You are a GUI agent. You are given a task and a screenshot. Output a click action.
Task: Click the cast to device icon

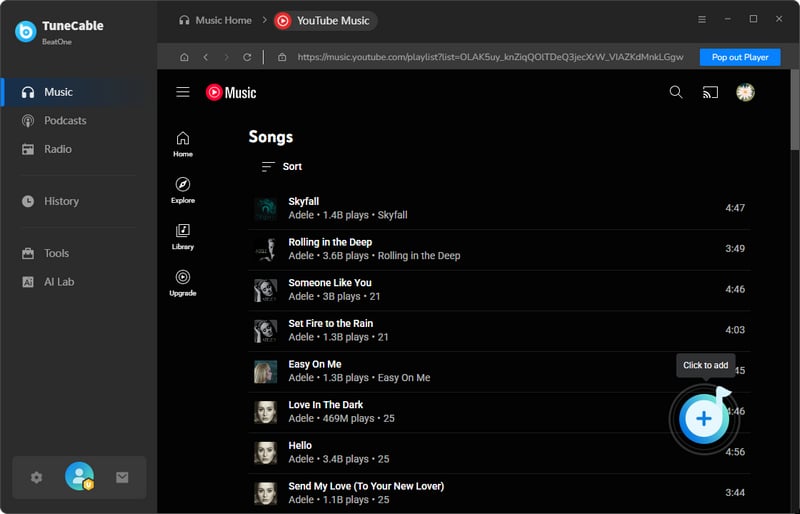(710, 92)
